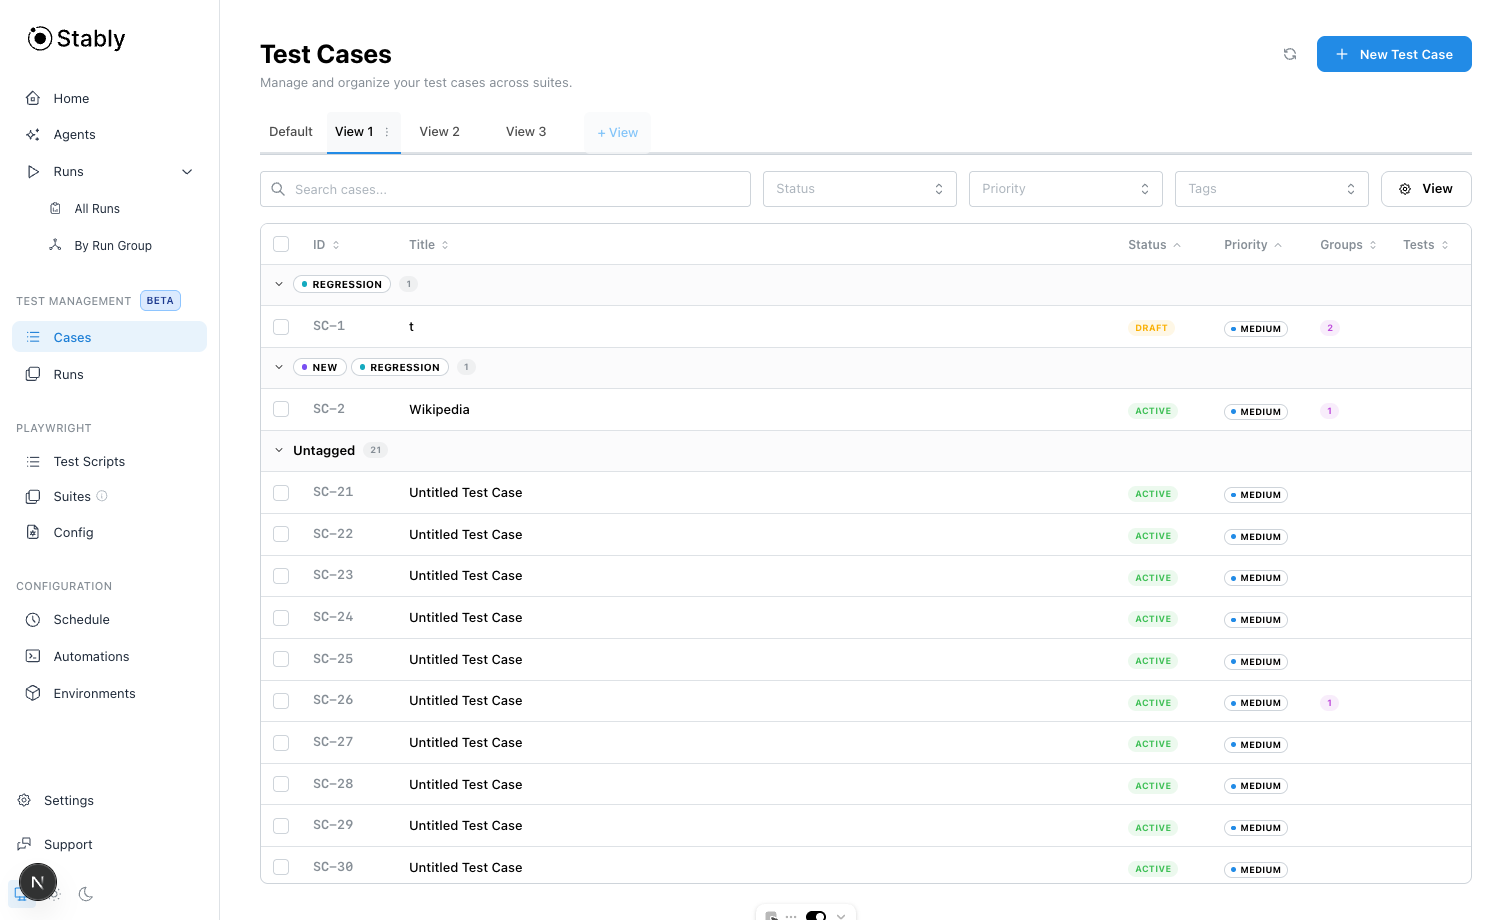Select the monitor icon for system theme

(x=20, y=894)
